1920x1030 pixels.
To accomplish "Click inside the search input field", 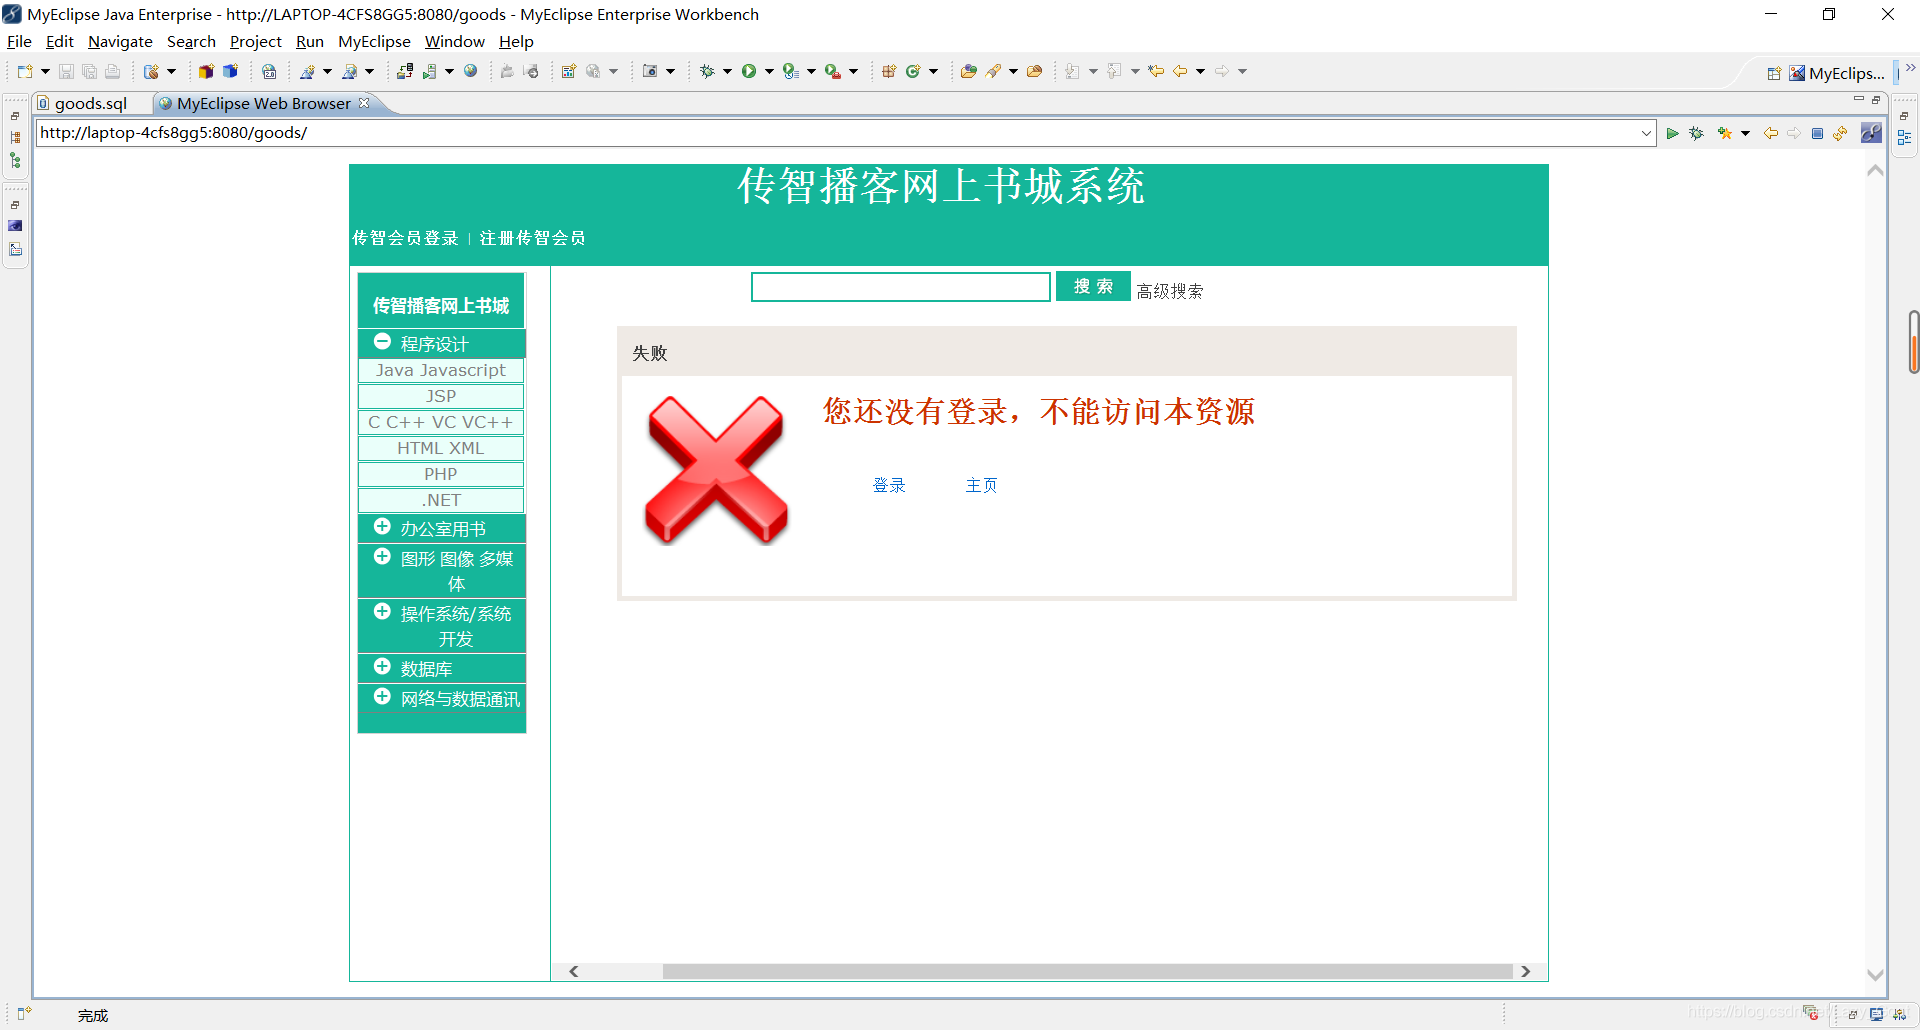I will pyautogui.click(x=900, y=287).
